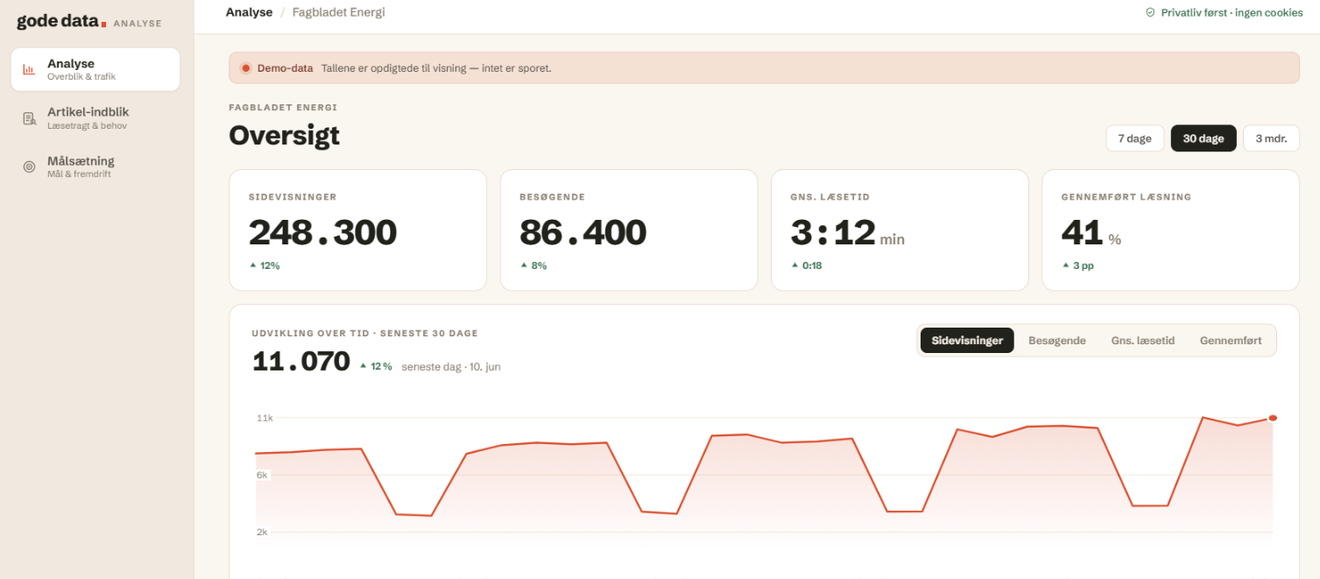Click the Oversigt heading
Image resolution: width=1320 pixels, height=579 pixels.
pyautogui.click(x=284, y=135)
